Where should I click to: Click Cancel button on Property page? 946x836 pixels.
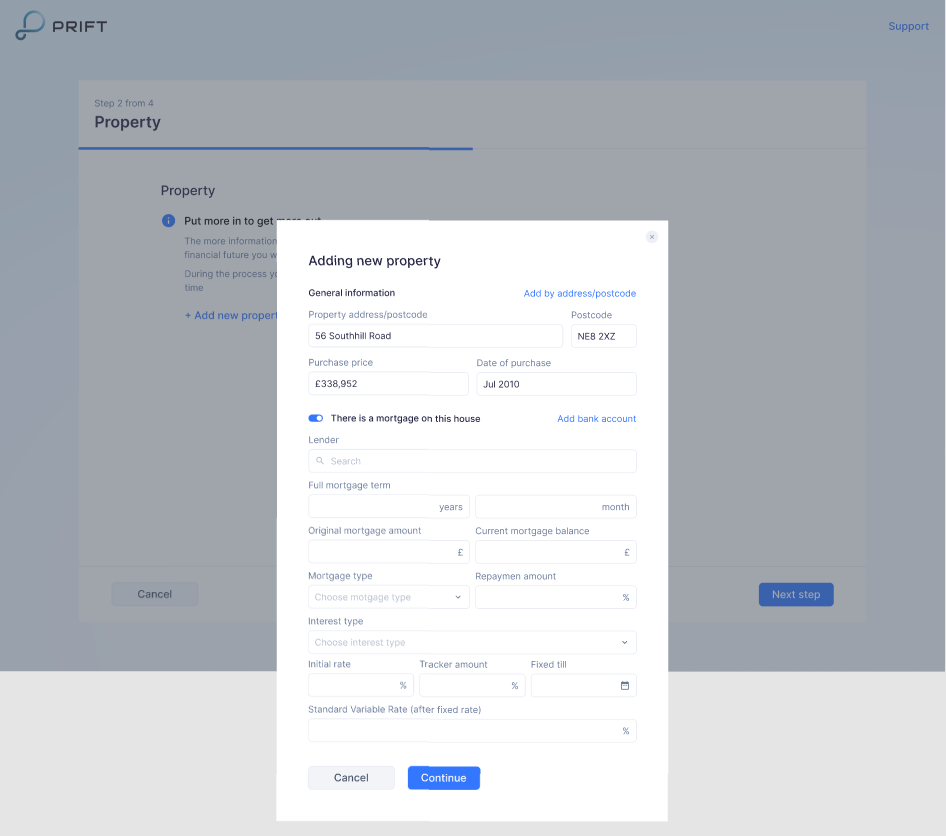point(154,594)
